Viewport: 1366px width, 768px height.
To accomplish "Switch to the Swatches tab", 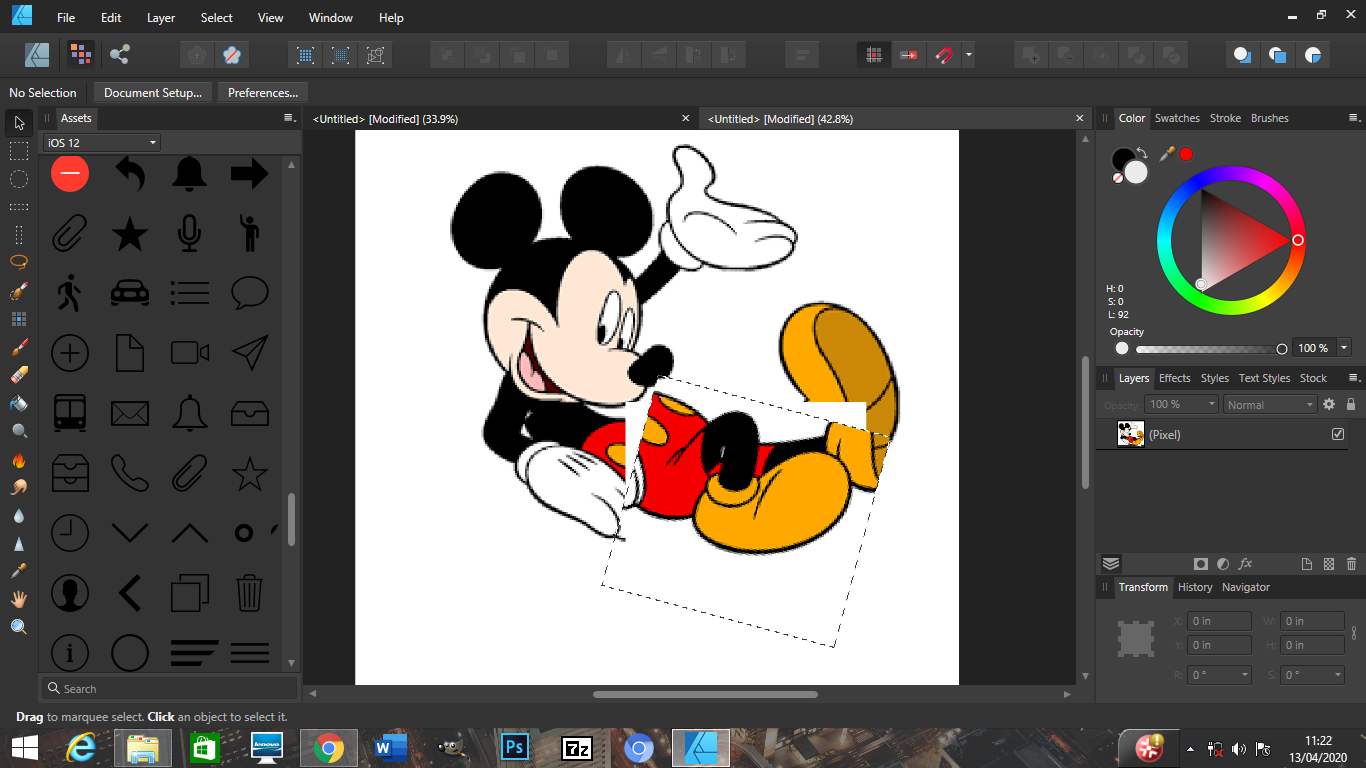I will 1177,118.
